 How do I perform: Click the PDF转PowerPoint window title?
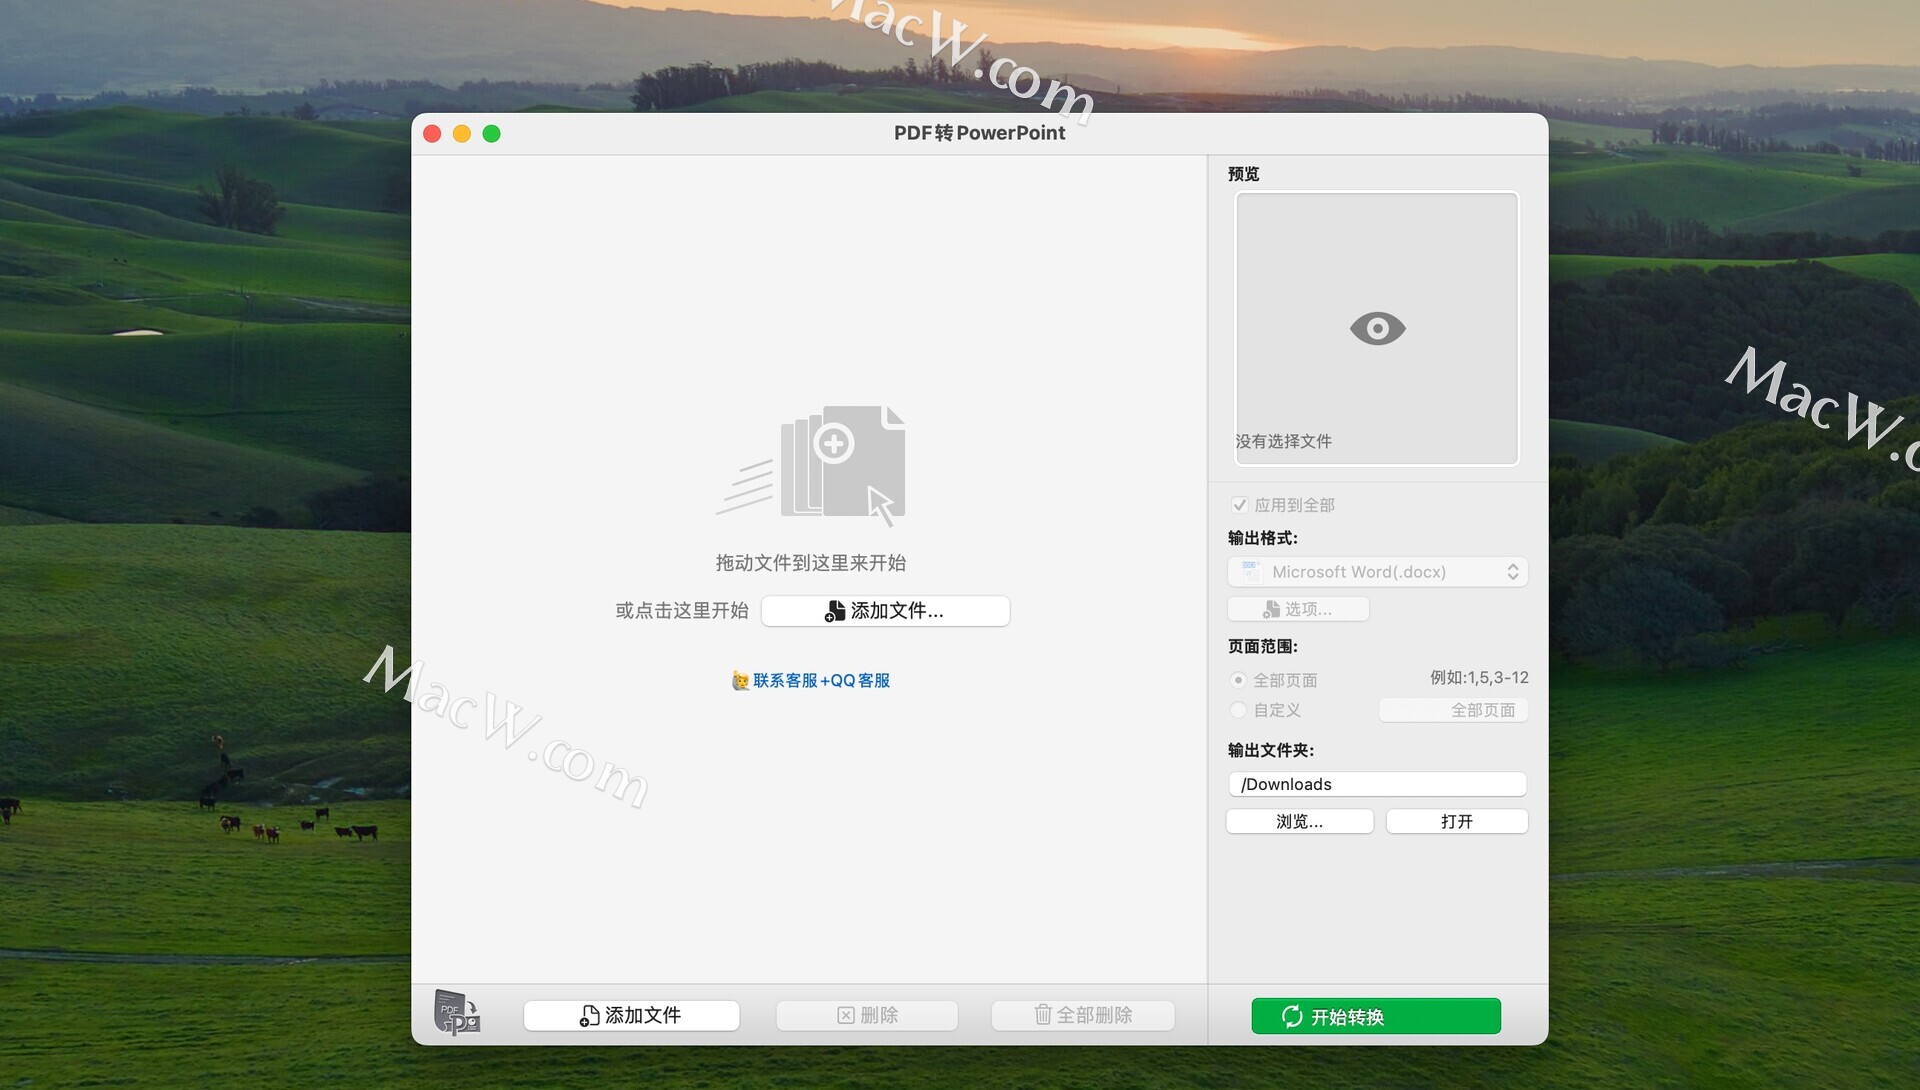coord(980,133)
